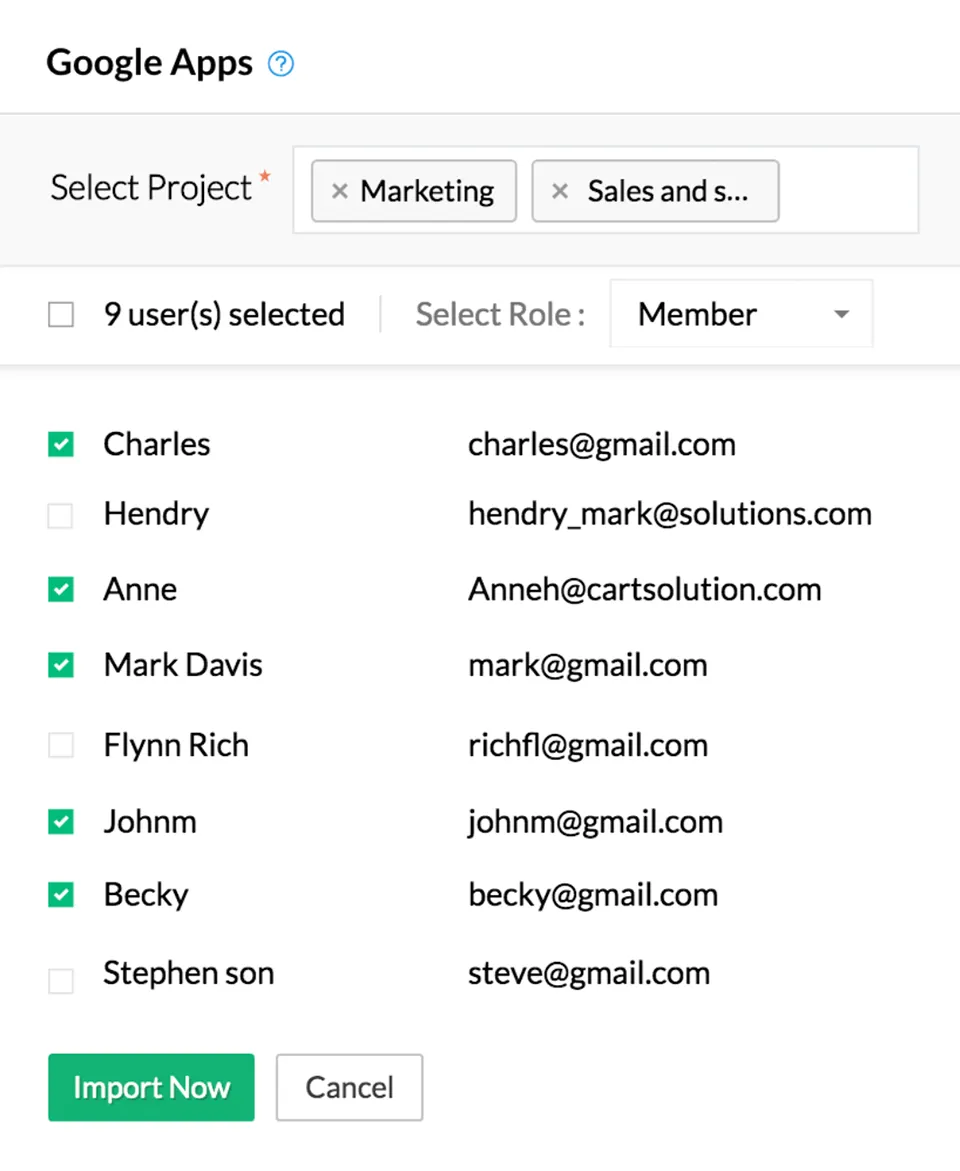
Task: Open the Google Apps help icon
Action: pos(281,63)
